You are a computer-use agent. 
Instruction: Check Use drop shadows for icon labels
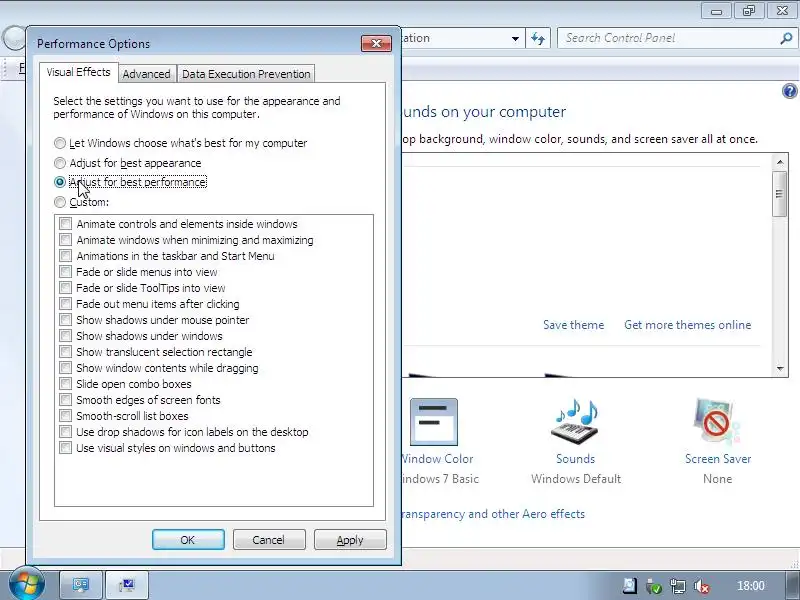(x=65, y=432)
